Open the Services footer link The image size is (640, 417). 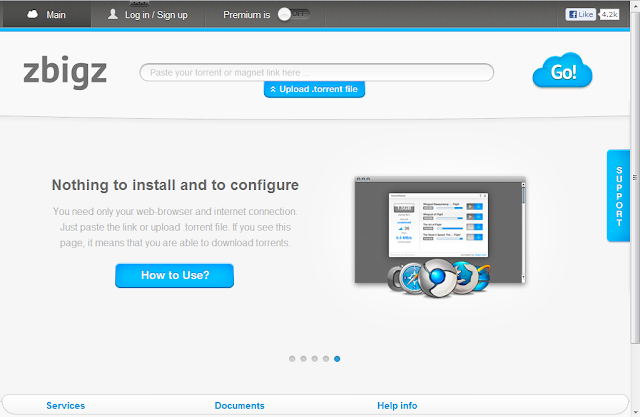65,406
